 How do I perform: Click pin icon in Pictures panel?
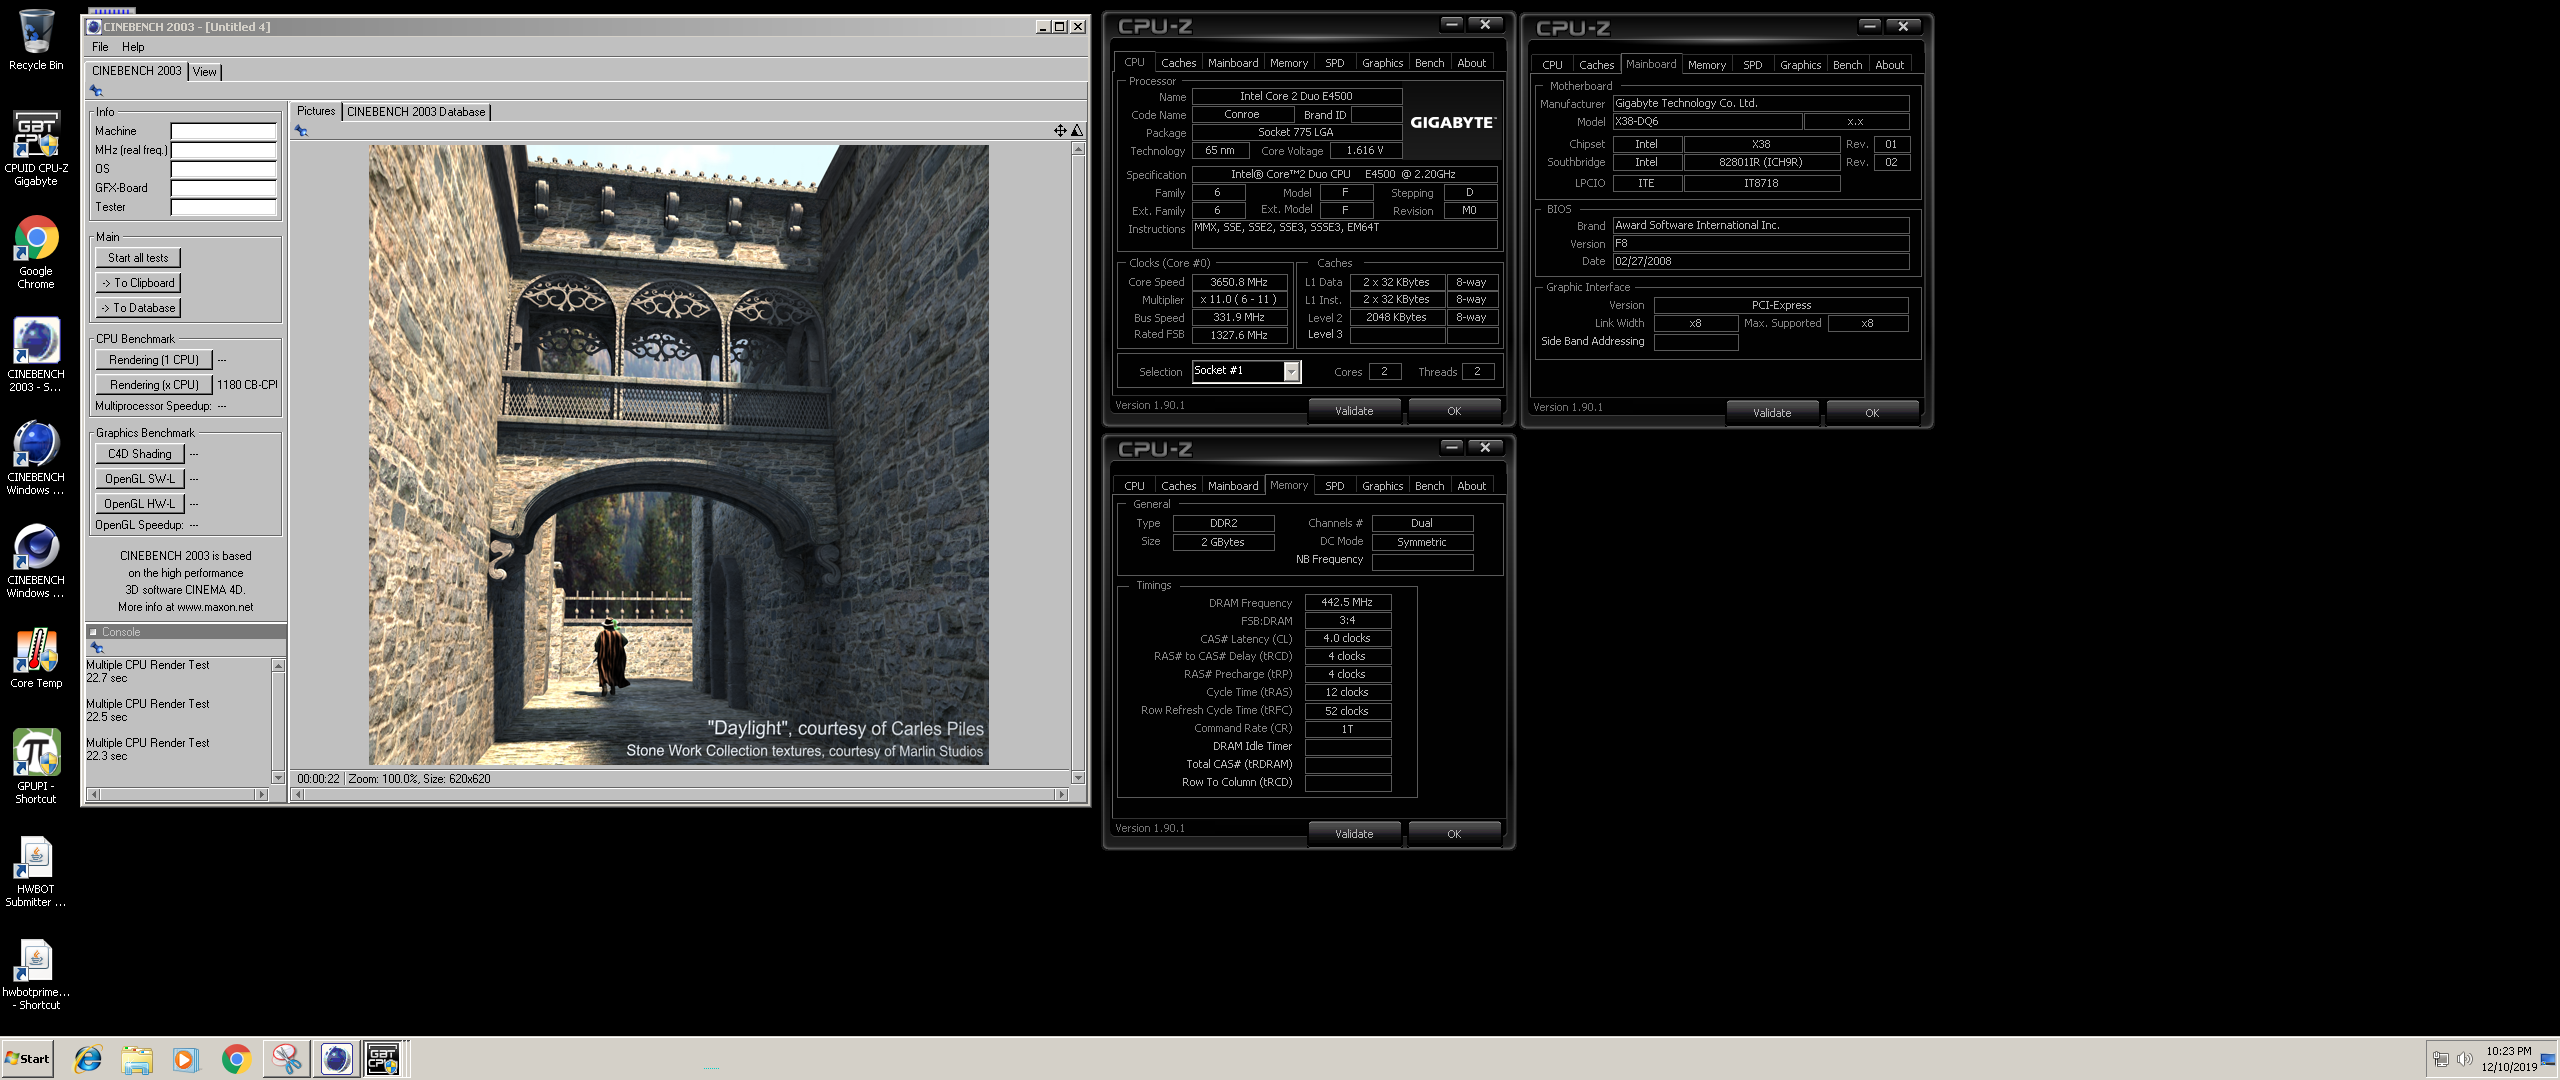301,131
